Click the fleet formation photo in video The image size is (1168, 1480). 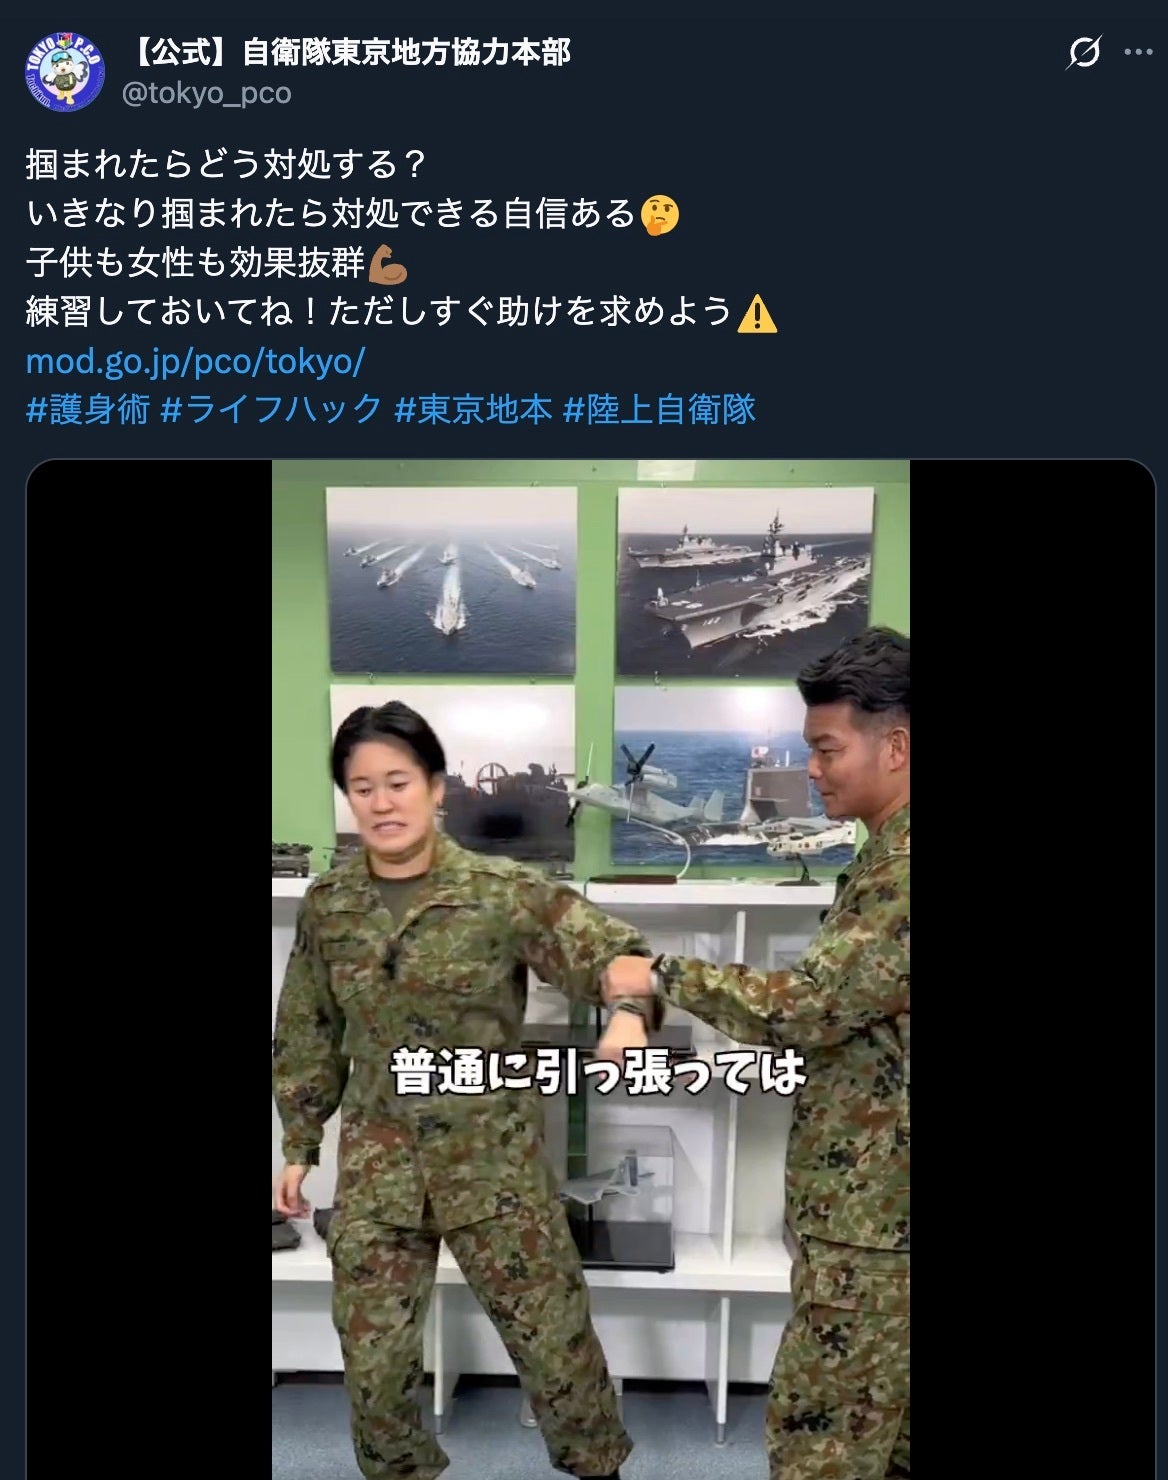click(452, 580)
